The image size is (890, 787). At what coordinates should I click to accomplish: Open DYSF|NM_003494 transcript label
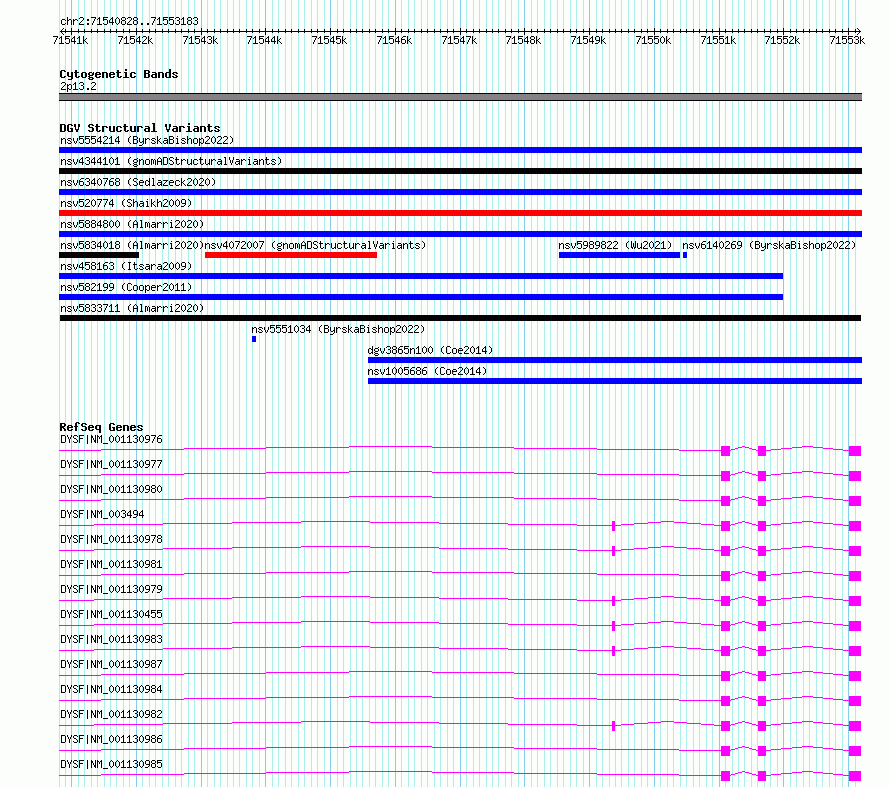point(102,514)
